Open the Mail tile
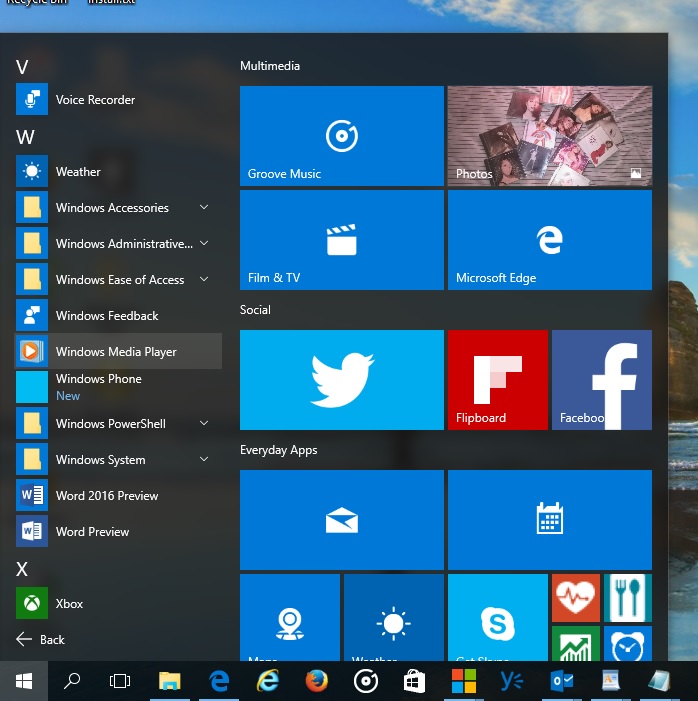Viewport: 698px width, 701px height. point(342,520)
